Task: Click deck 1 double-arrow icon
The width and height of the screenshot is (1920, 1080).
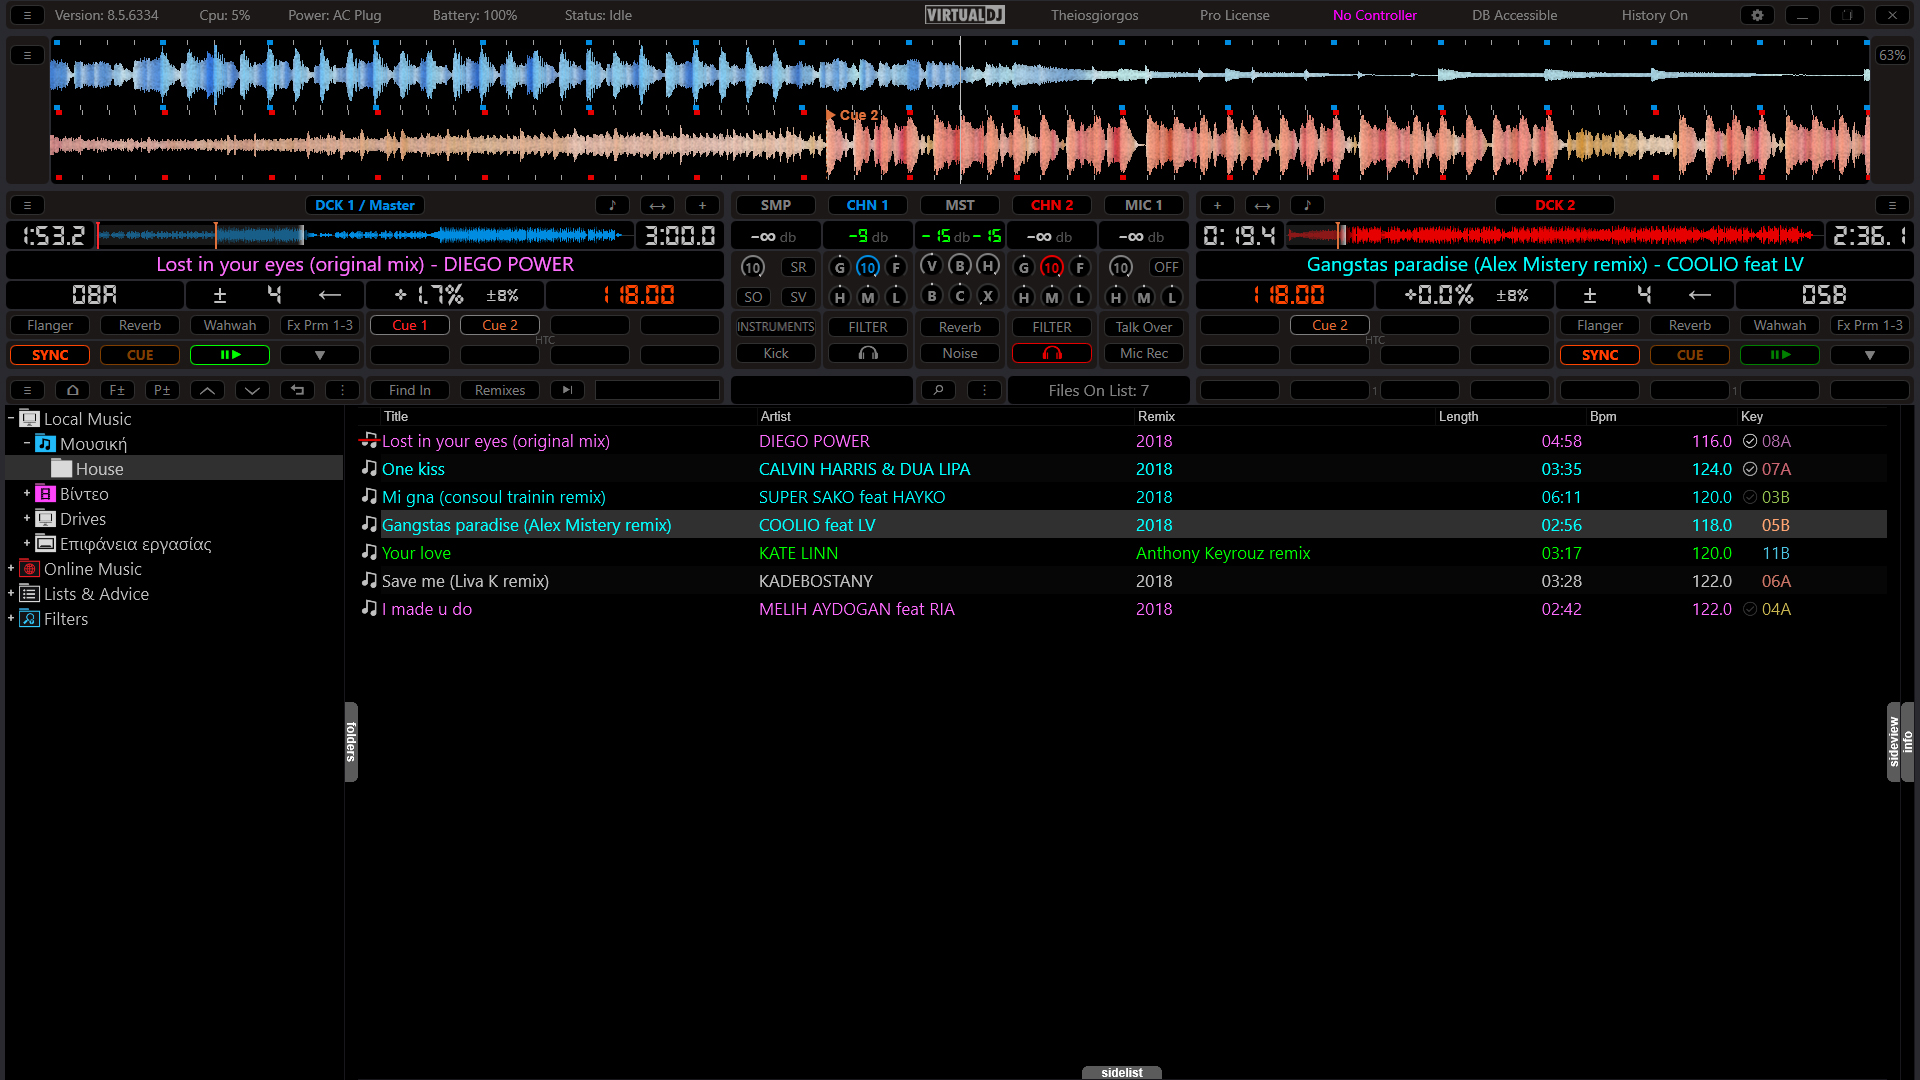Action: pyautogui.click(x=657, y=205)
